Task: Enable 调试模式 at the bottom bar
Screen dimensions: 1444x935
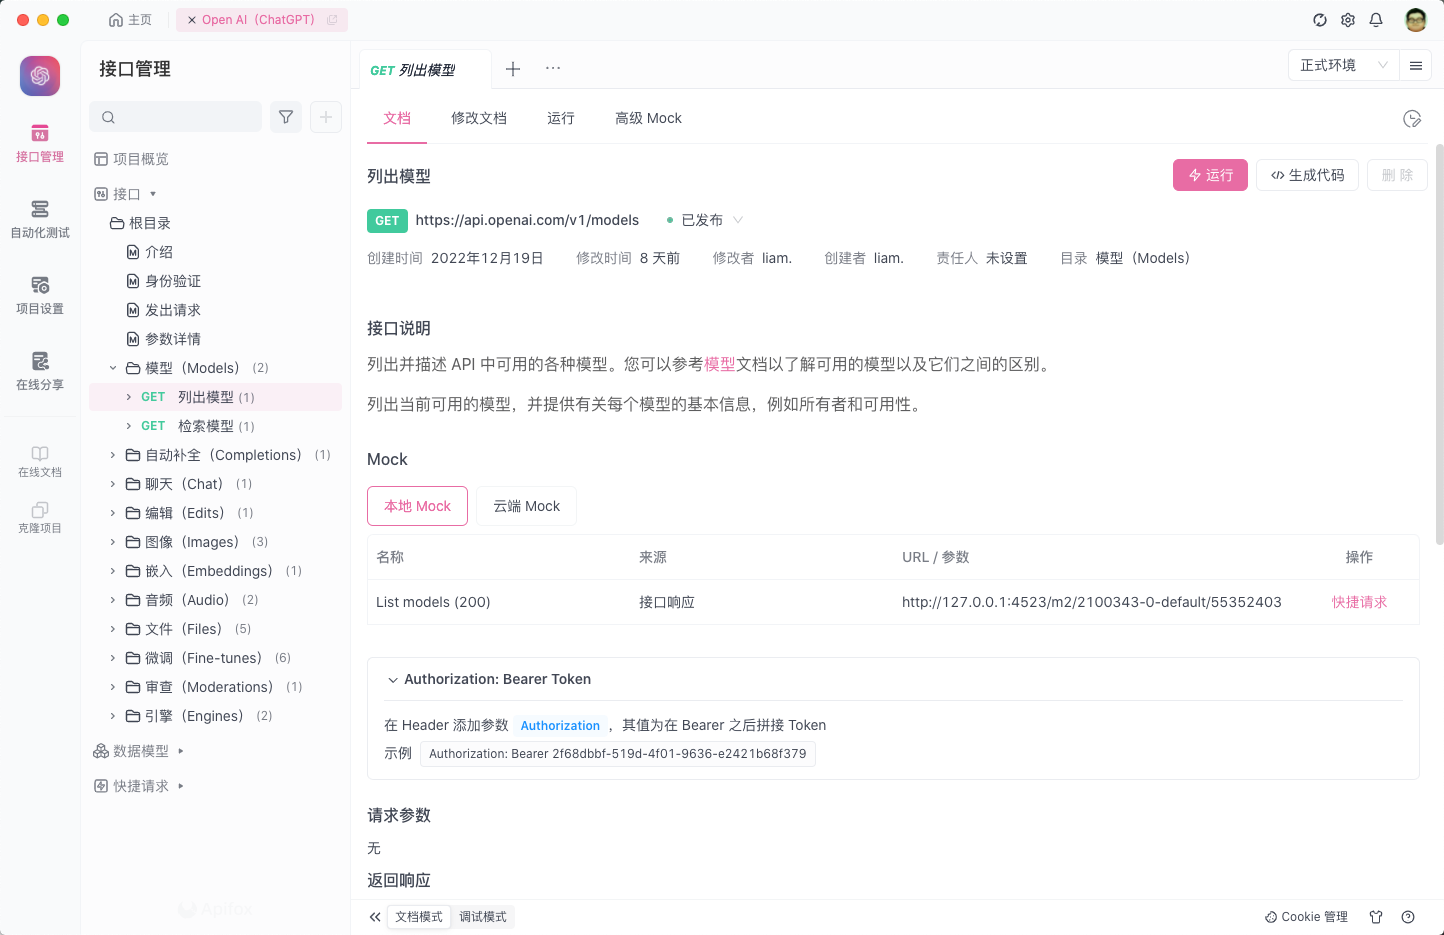Action: 483,916
